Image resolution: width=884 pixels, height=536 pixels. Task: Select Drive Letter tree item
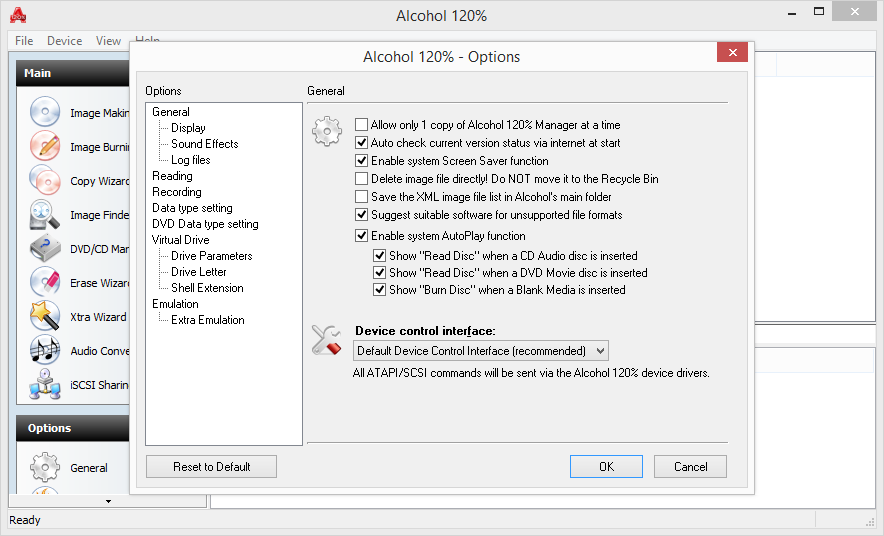198,272
